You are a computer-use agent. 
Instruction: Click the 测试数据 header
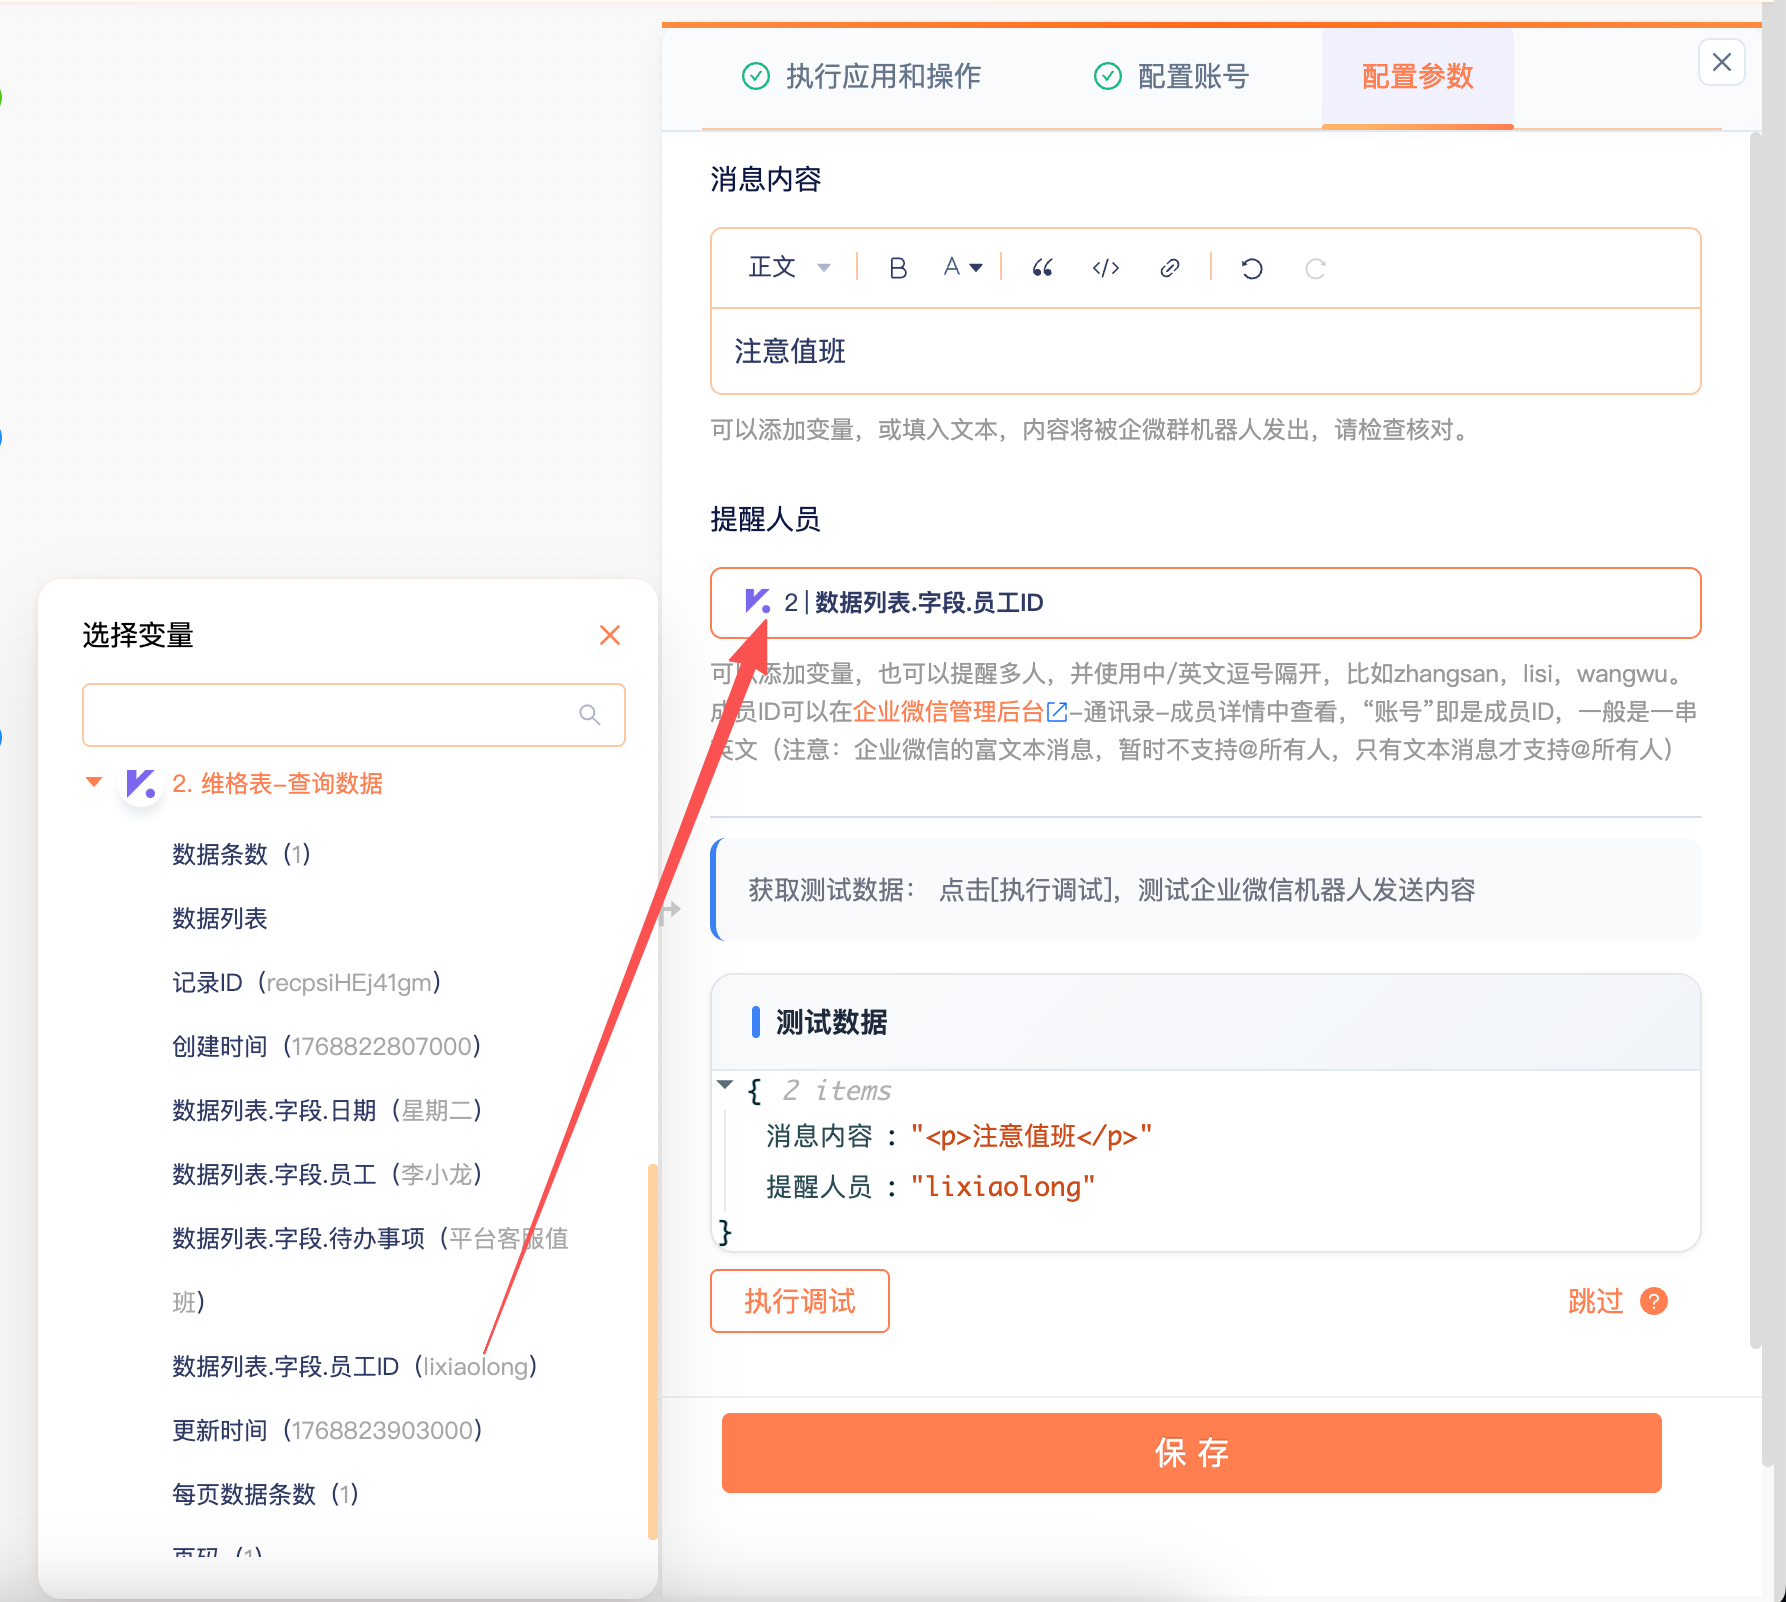(832, 1022)
